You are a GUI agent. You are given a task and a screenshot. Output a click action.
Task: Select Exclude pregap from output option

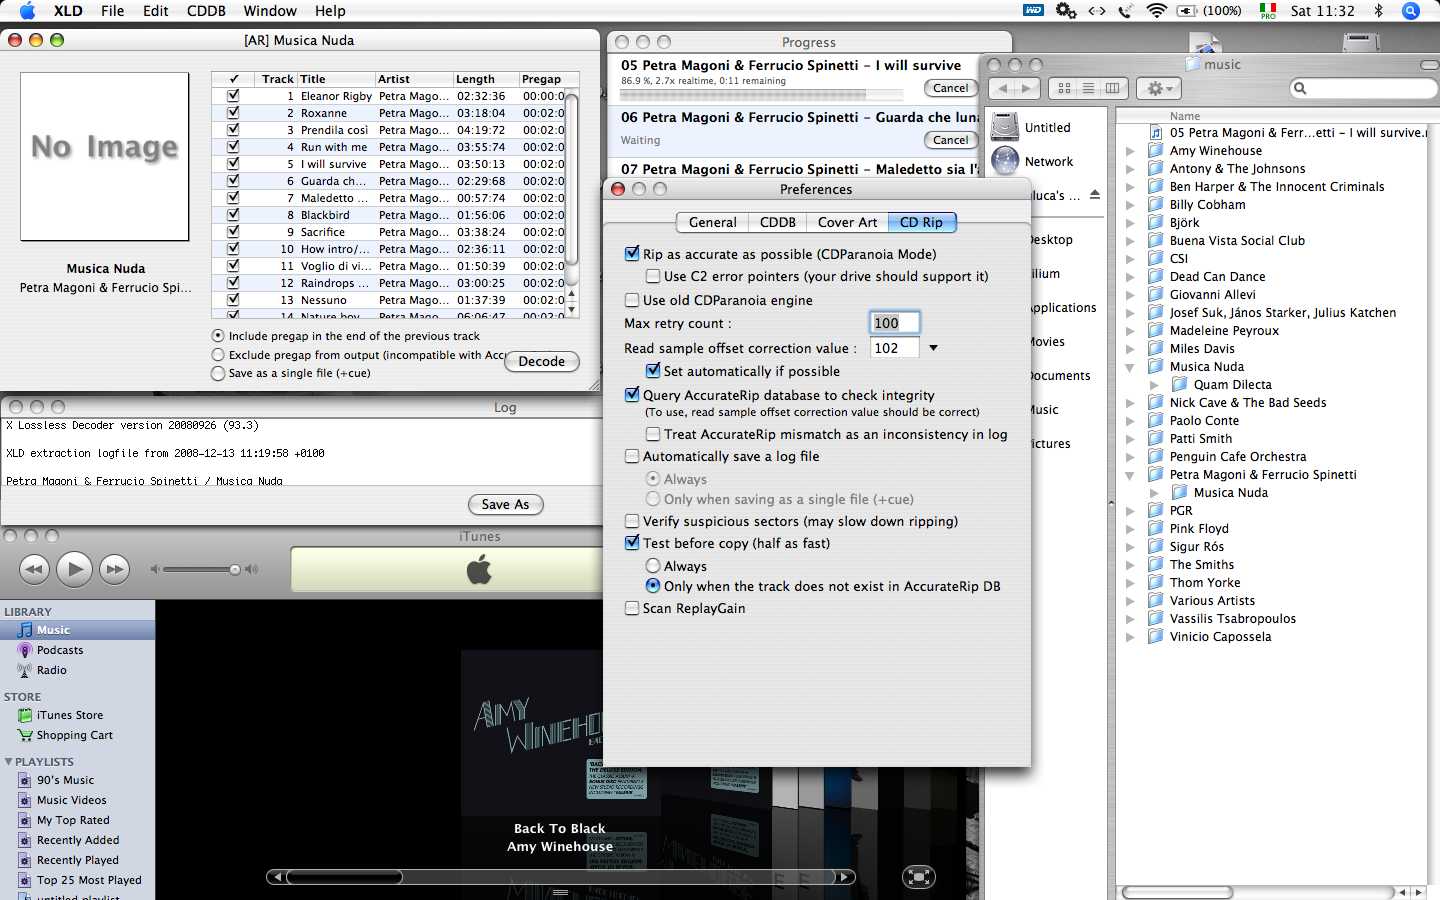point(218,355)
